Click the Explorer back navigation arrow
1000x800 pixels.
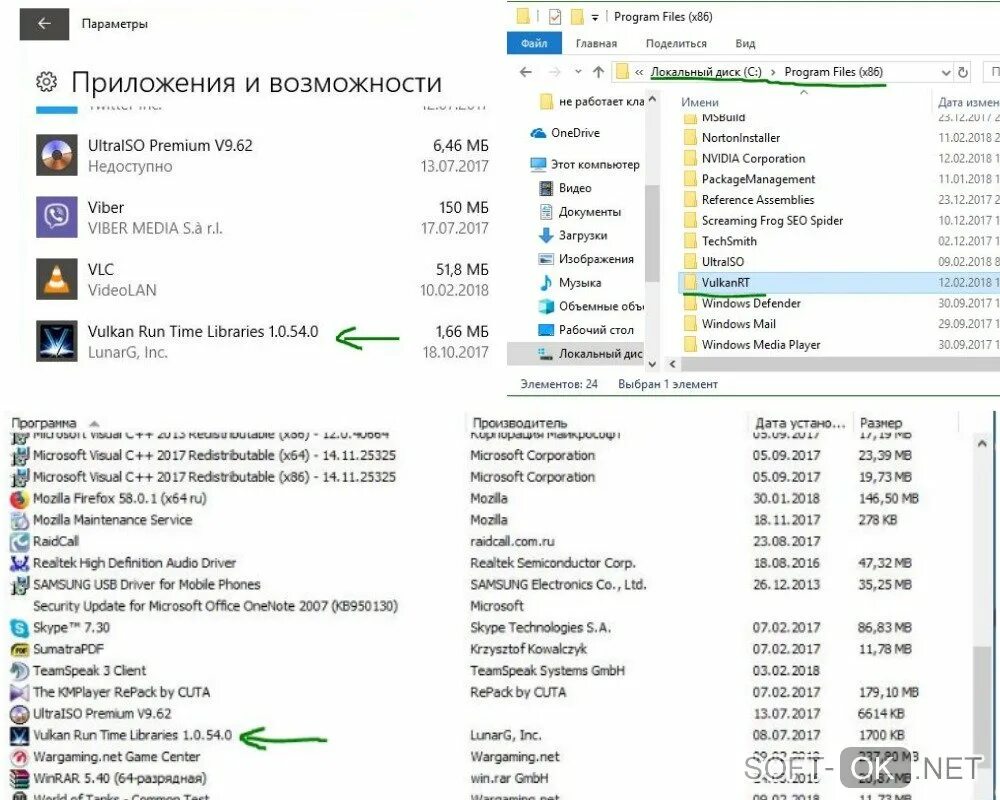pos(526,72)
